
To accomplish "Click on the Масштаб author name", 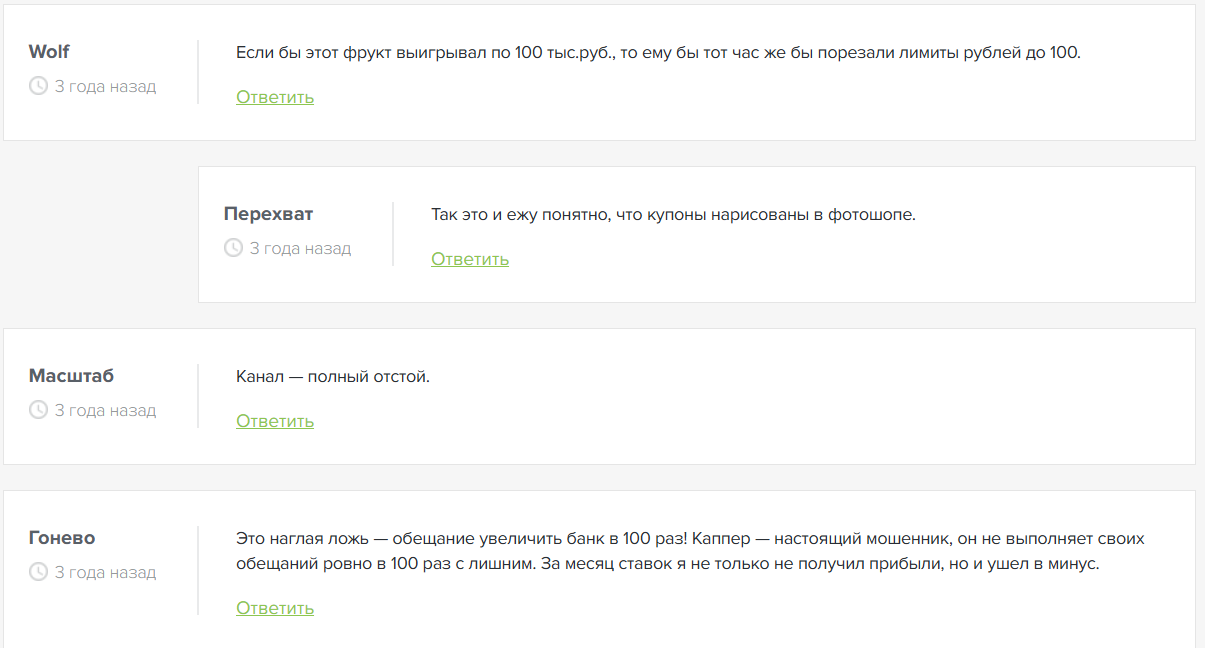I will 71,376.
